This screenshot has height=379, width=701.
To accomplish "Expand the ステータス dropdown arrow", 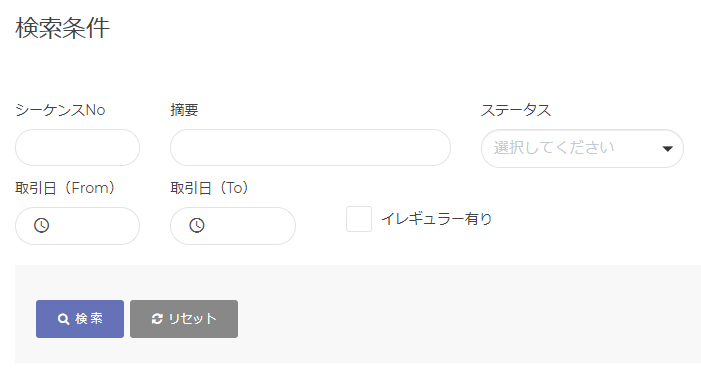I will tap(667, 149).
